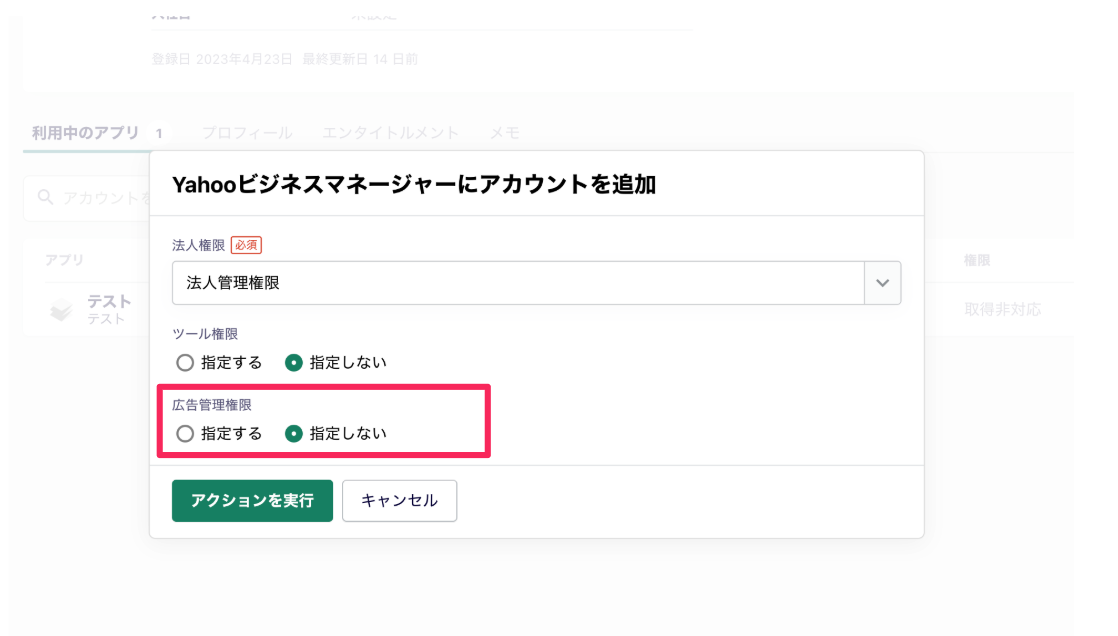The width and height of the screenshot is (1118, 636).
Task: Click the 取得非対応 cell
Action: coord(1002,309)
